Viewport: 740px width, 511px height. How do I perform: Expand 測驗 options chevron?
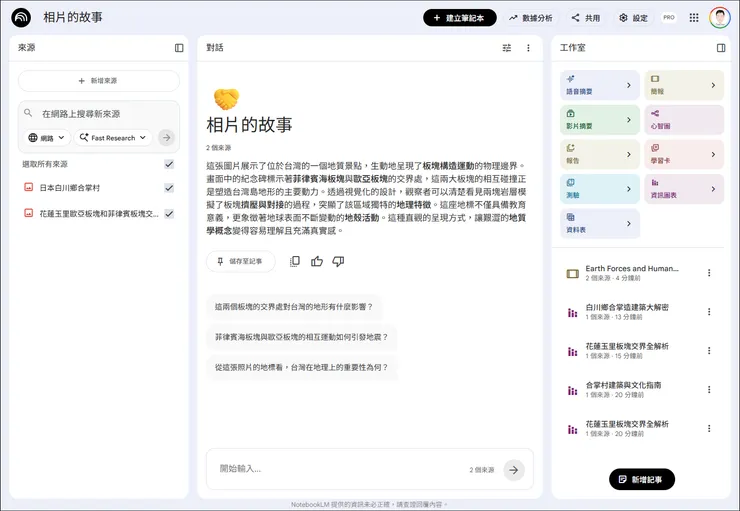click(x=629, y=189)
